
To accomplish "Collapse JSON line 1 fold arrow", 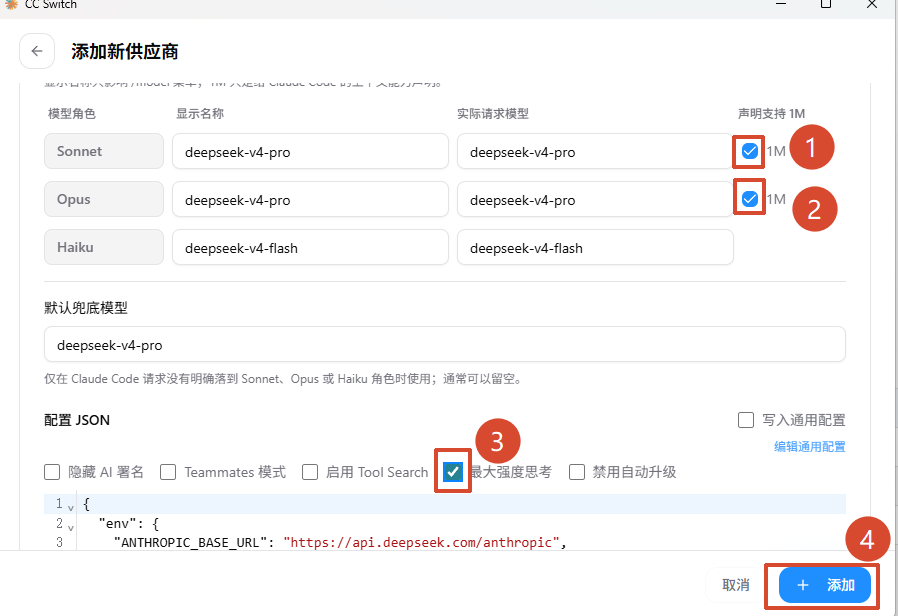I will point(71,507).
